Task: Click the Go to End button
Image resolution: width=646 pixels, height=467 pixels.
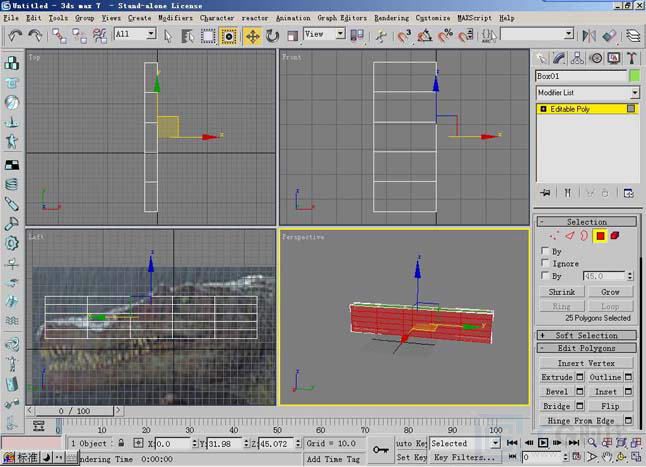Action: [x=573, y=443]
